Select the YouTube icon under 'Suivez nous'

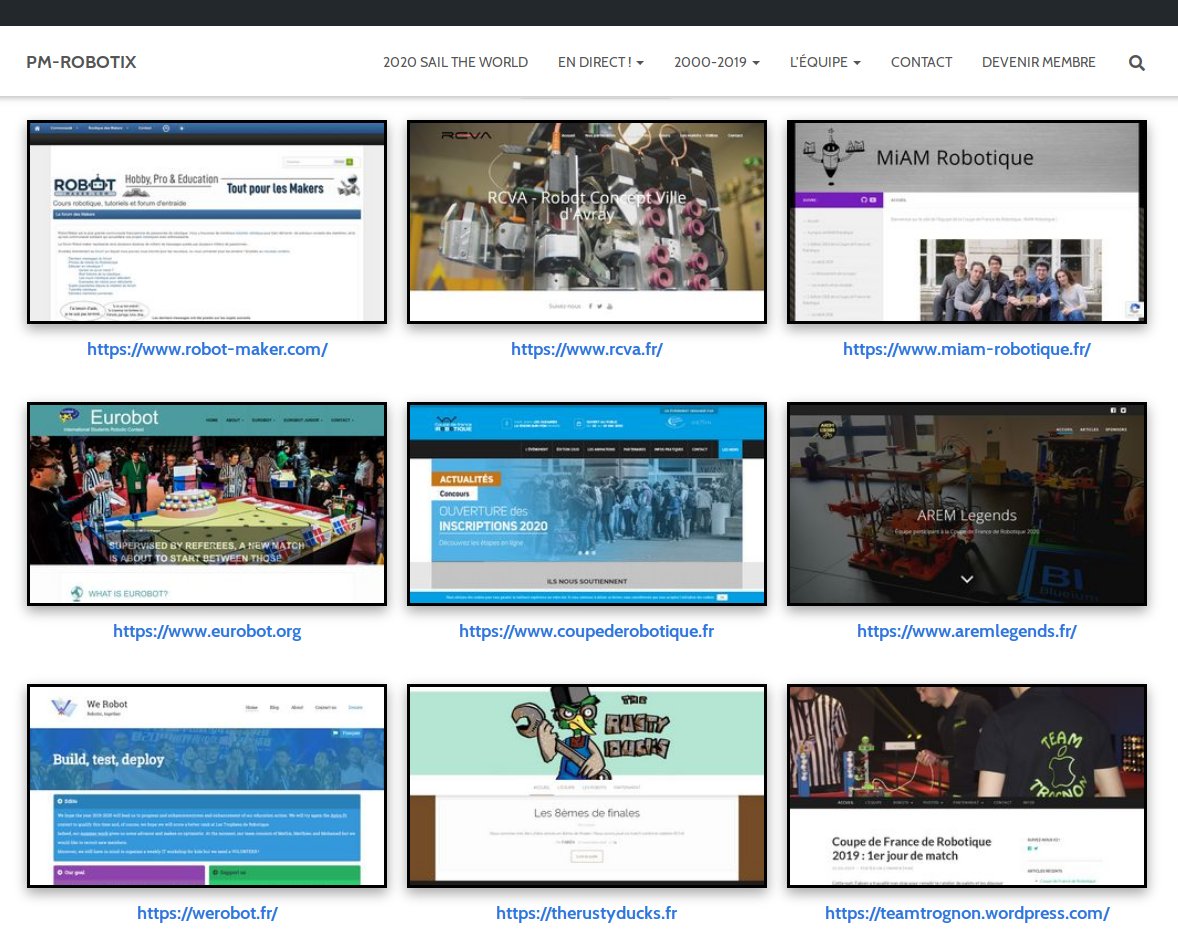(x=611, y=306)
